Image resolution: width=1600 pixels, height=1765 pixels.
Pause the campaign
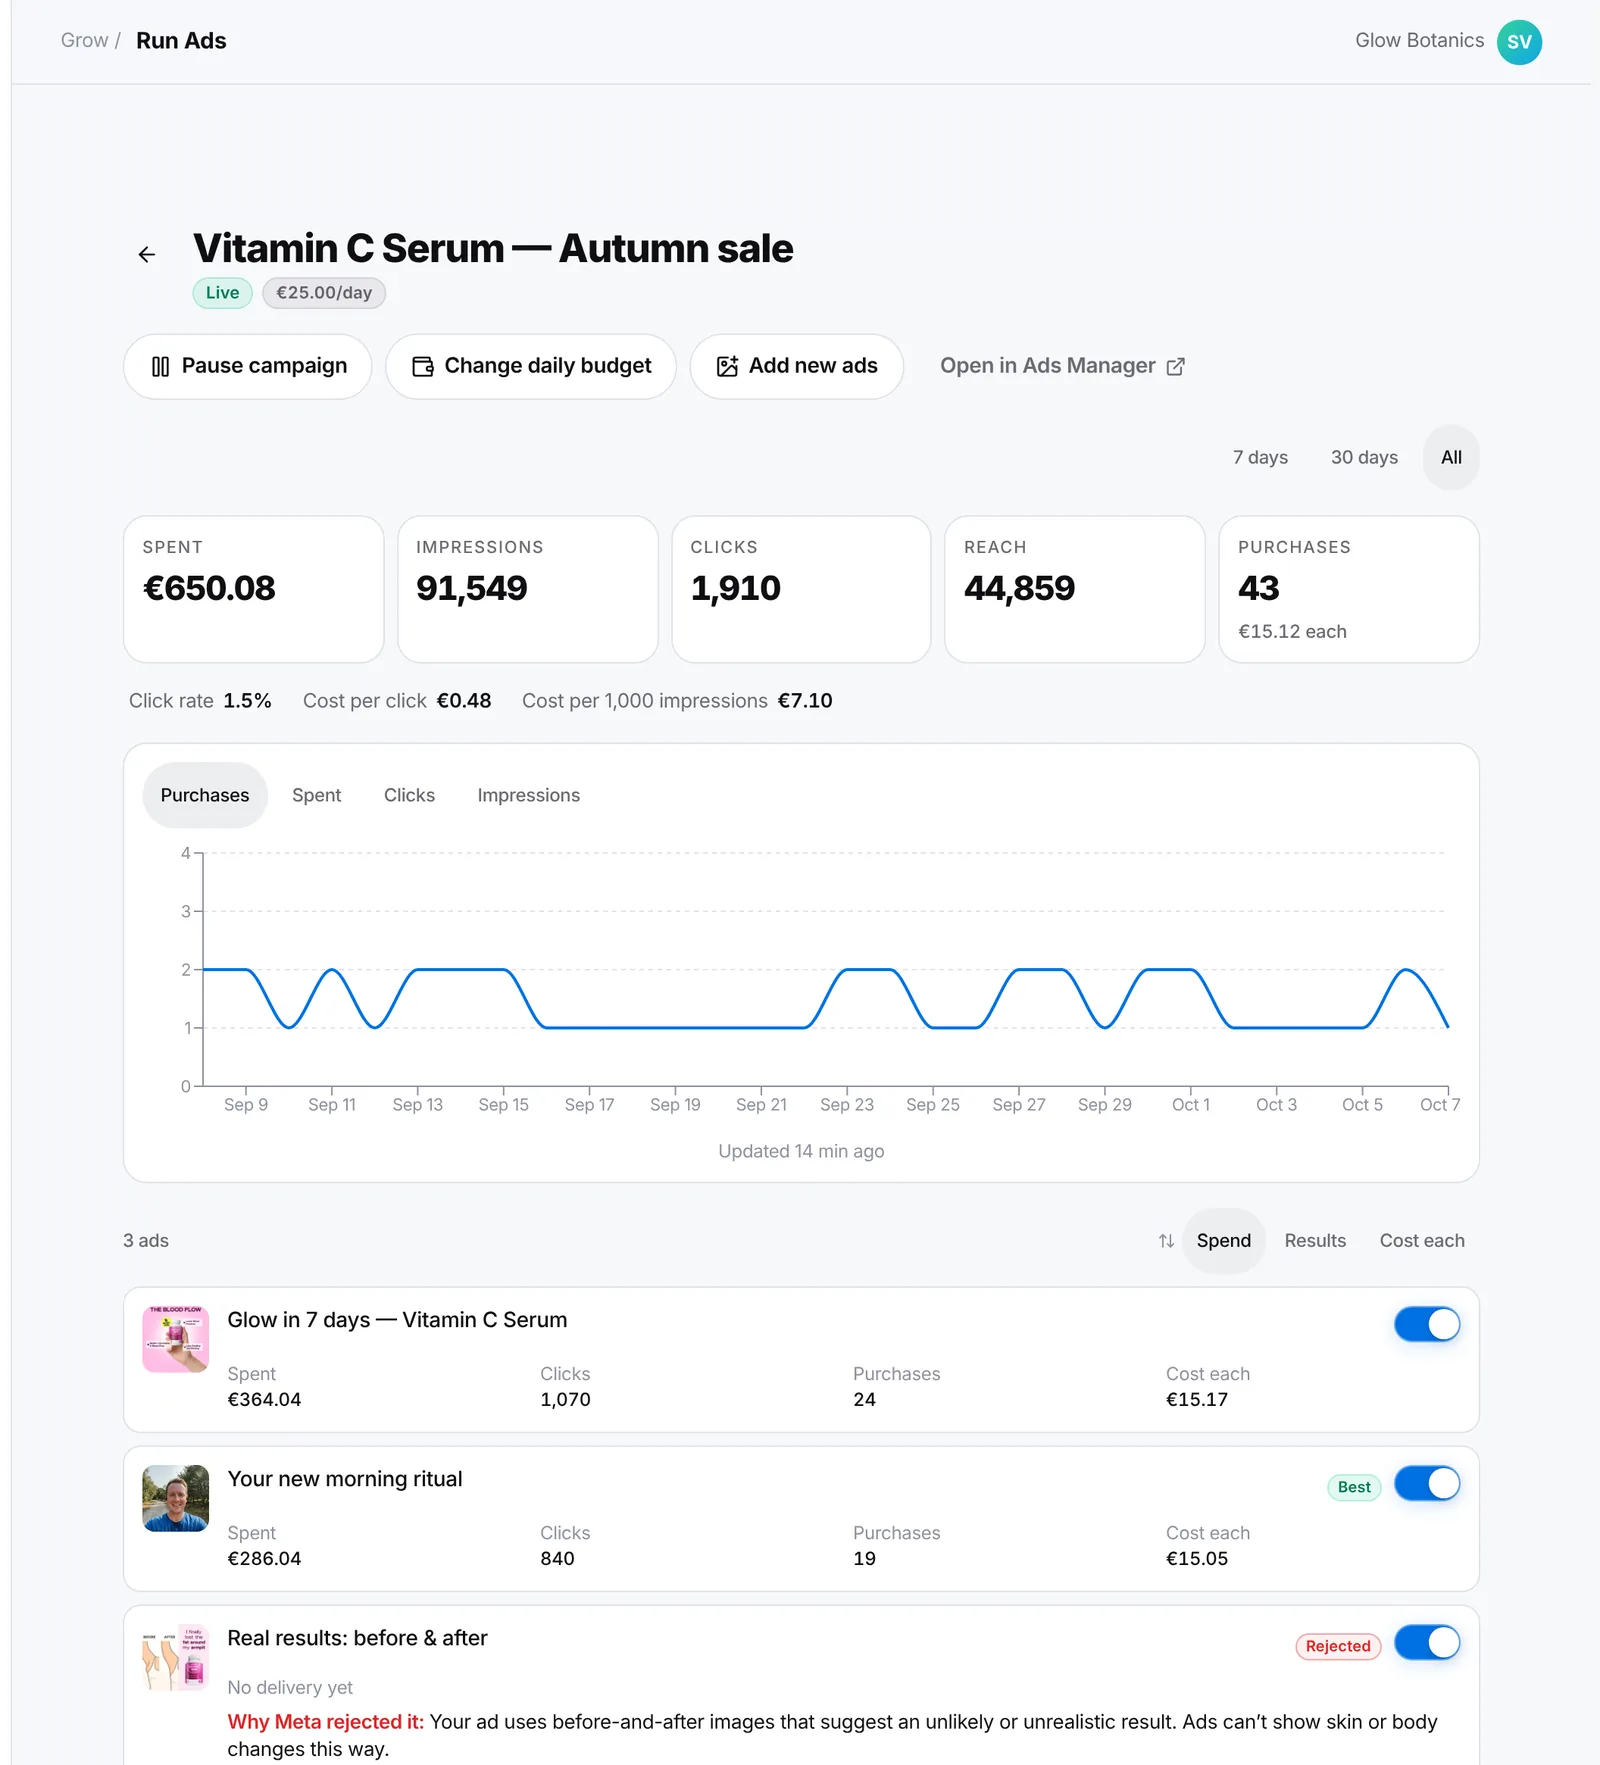coord(248,366)
